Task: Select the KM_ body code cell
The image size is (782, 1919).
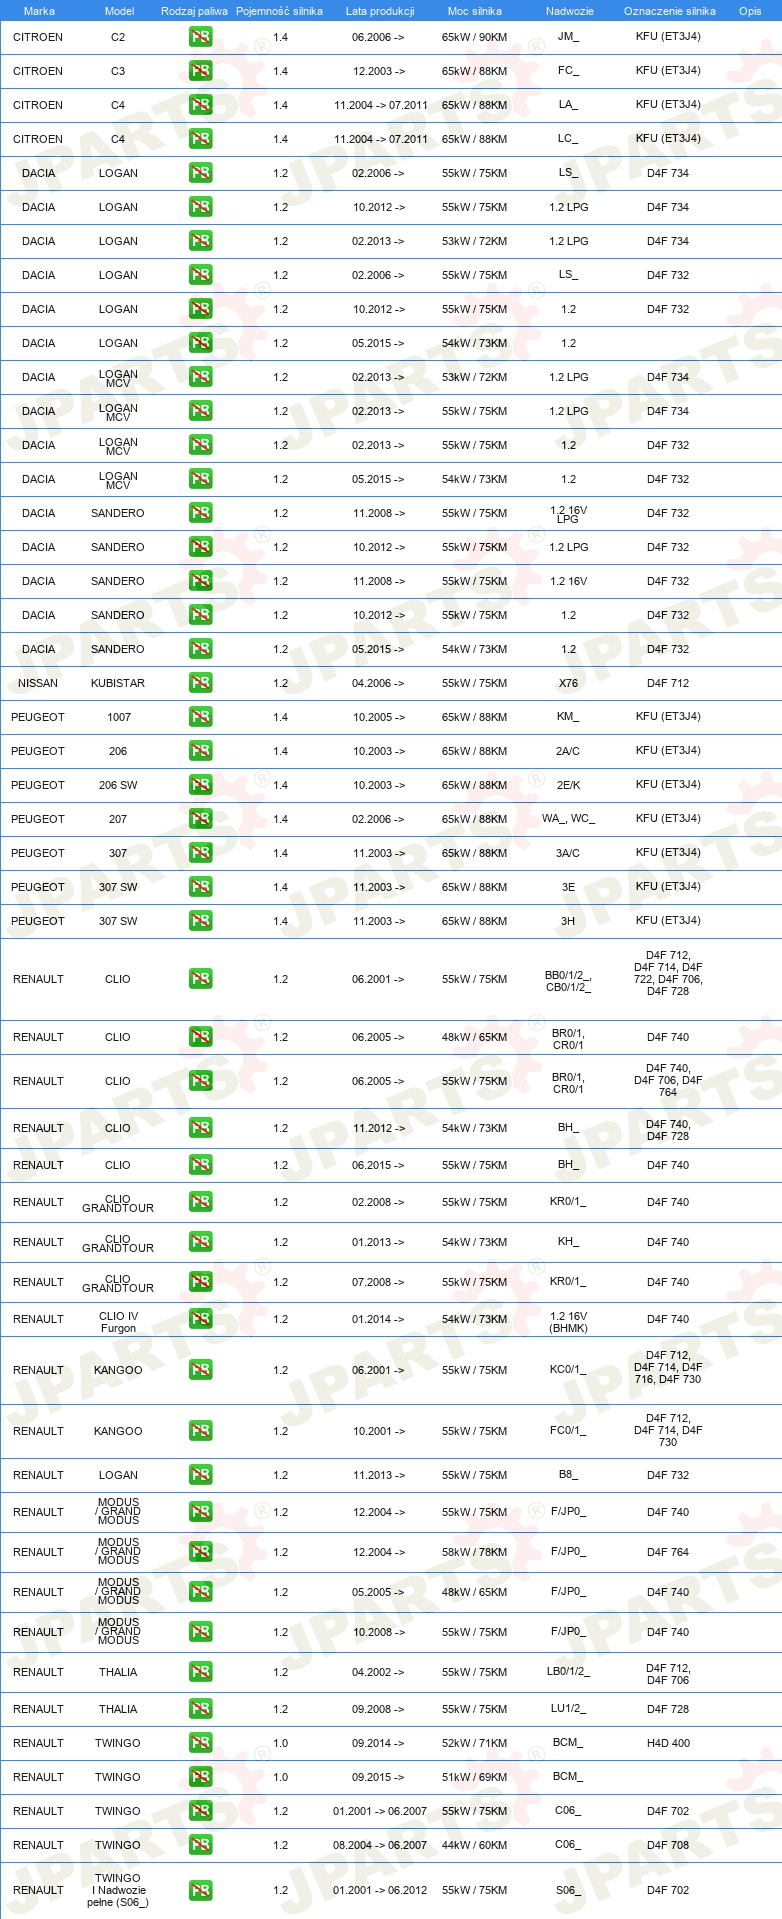Action: coord(568,717)
